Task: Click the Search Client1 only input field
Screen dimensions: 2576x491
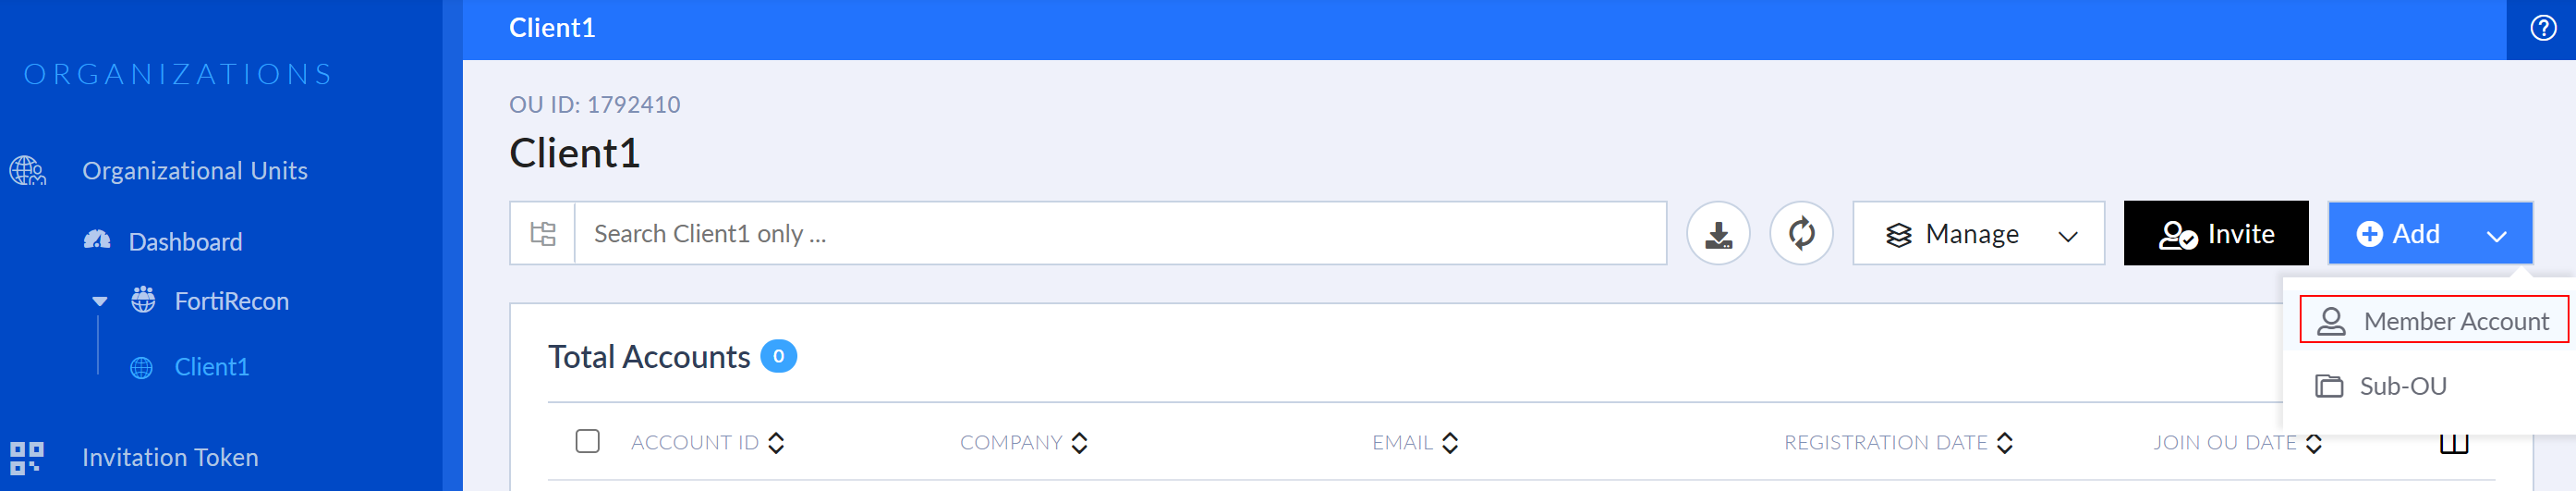Action: coord(1119,234)
